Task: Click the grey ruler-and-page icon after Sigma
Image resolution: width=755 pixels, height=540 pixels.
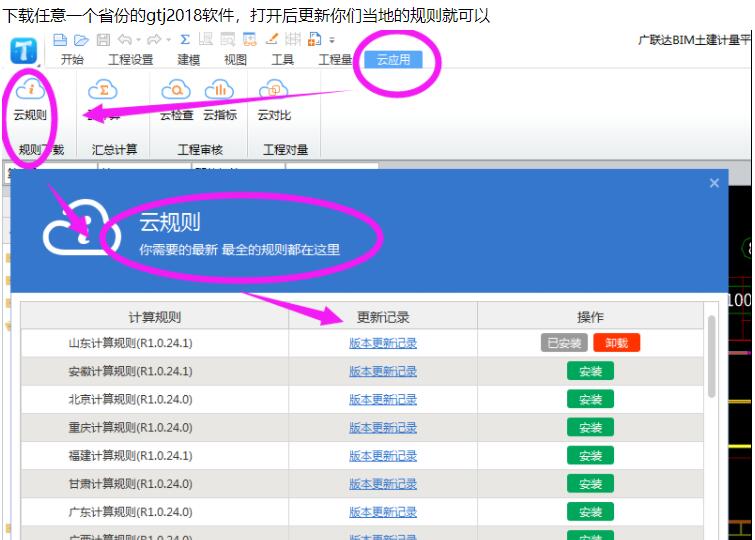Action: coord(206,40)
